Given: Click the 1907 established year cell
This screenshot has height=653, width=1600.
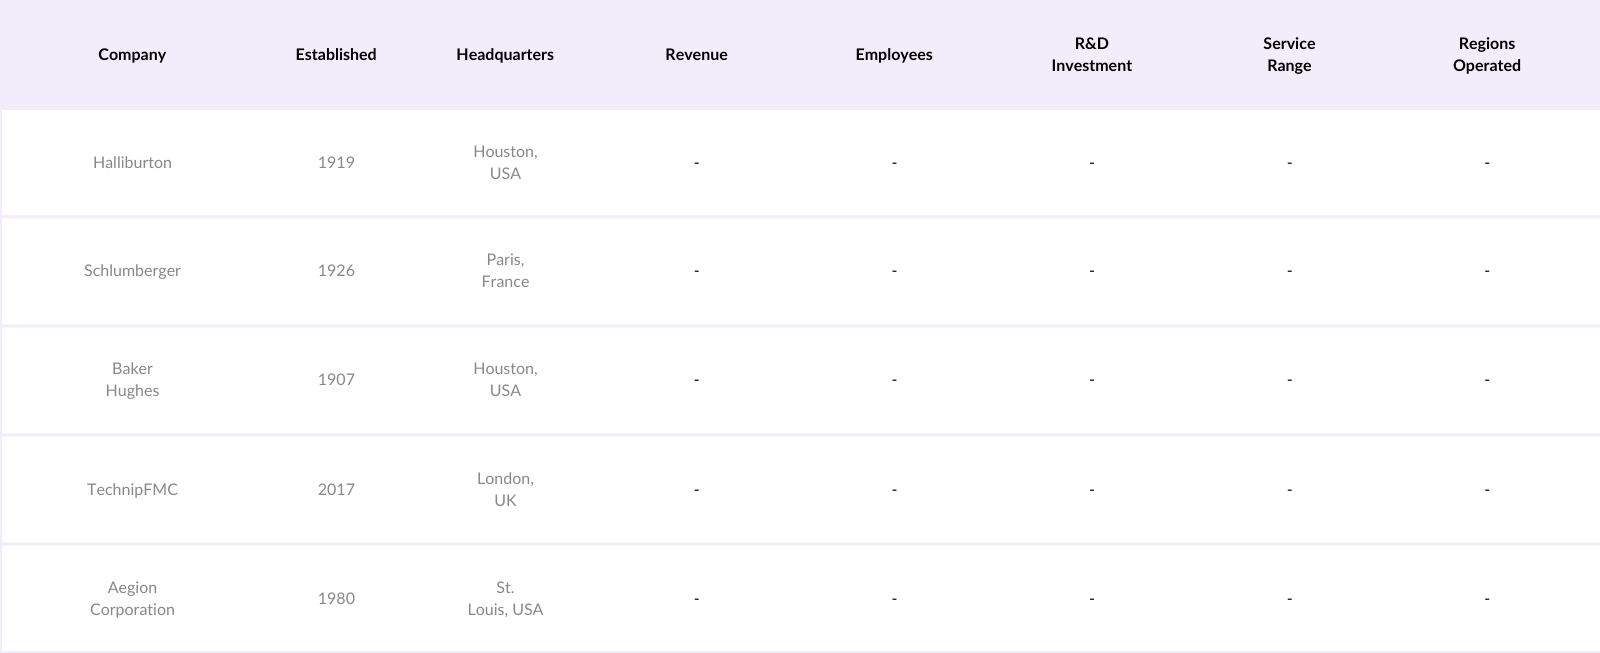Looking at the screenshot, I should 336,380.
